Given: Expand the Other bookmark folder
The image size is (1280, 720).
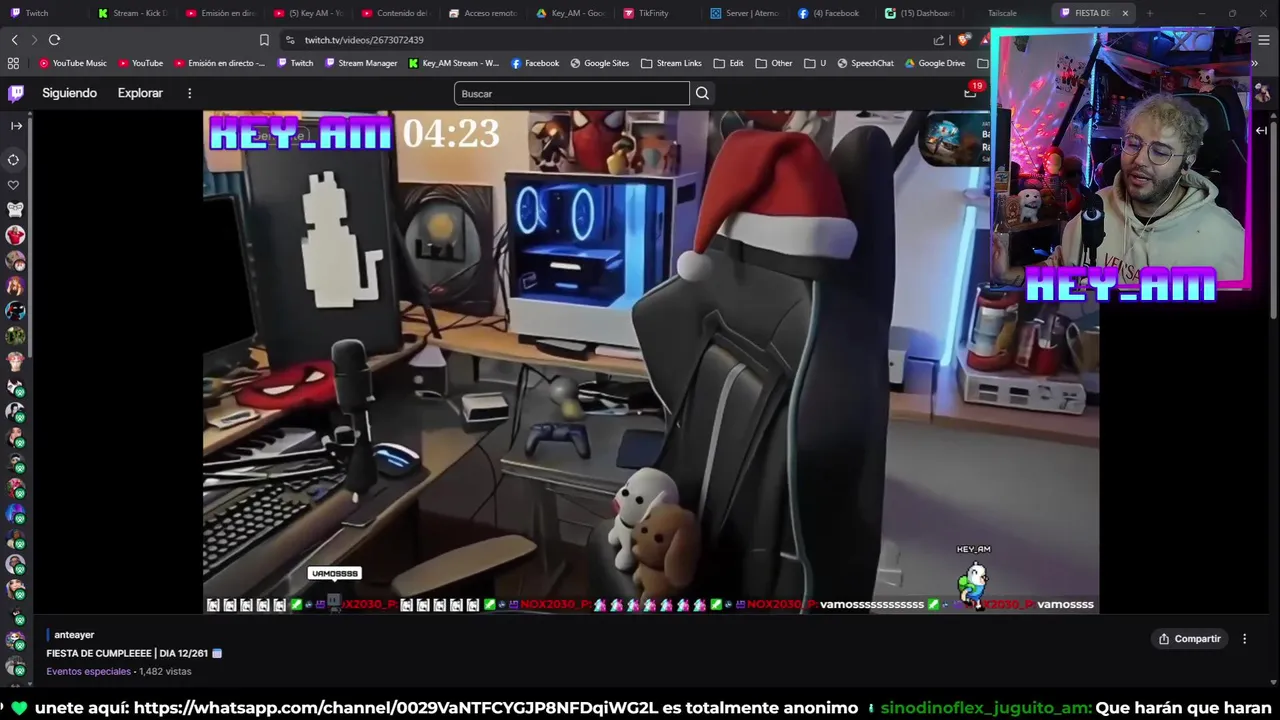Looking at the screenshot, I should pos(774,63).
